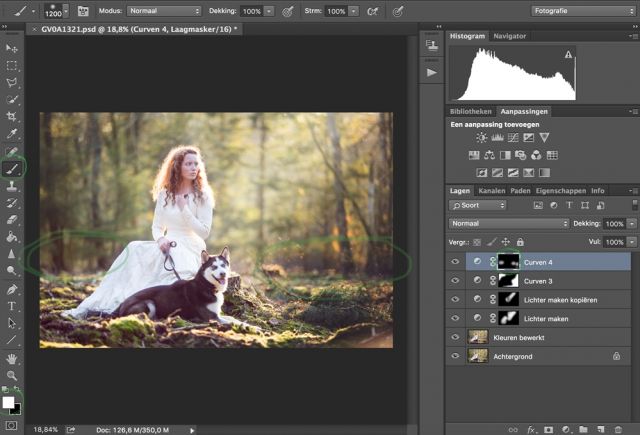The image size is (640, 435).
Task: Toggle lock all for layer
Action: 520,242
